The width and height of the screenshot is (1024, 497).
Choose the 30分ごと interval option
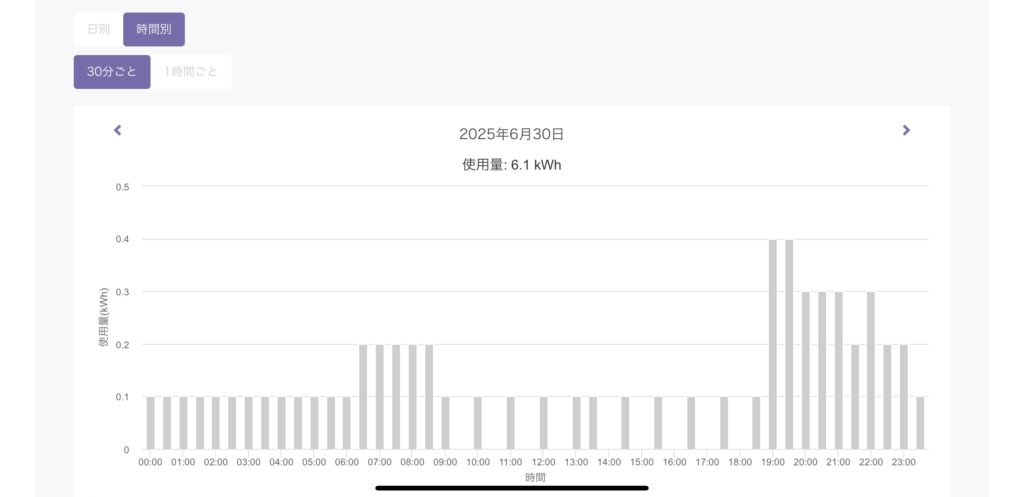click(112, 72)
